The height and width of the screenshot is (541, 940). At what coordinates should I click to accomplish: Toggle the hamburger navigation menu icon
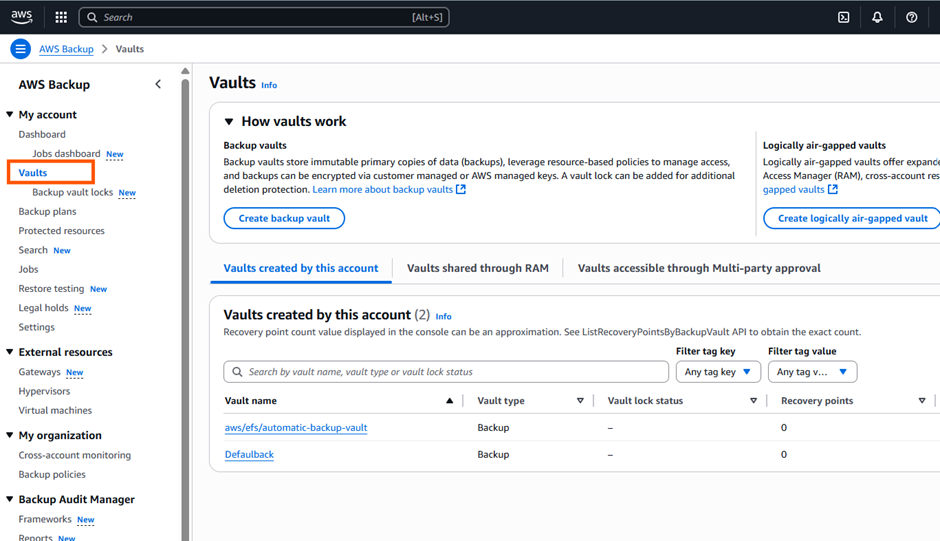(x=20, y=49)
